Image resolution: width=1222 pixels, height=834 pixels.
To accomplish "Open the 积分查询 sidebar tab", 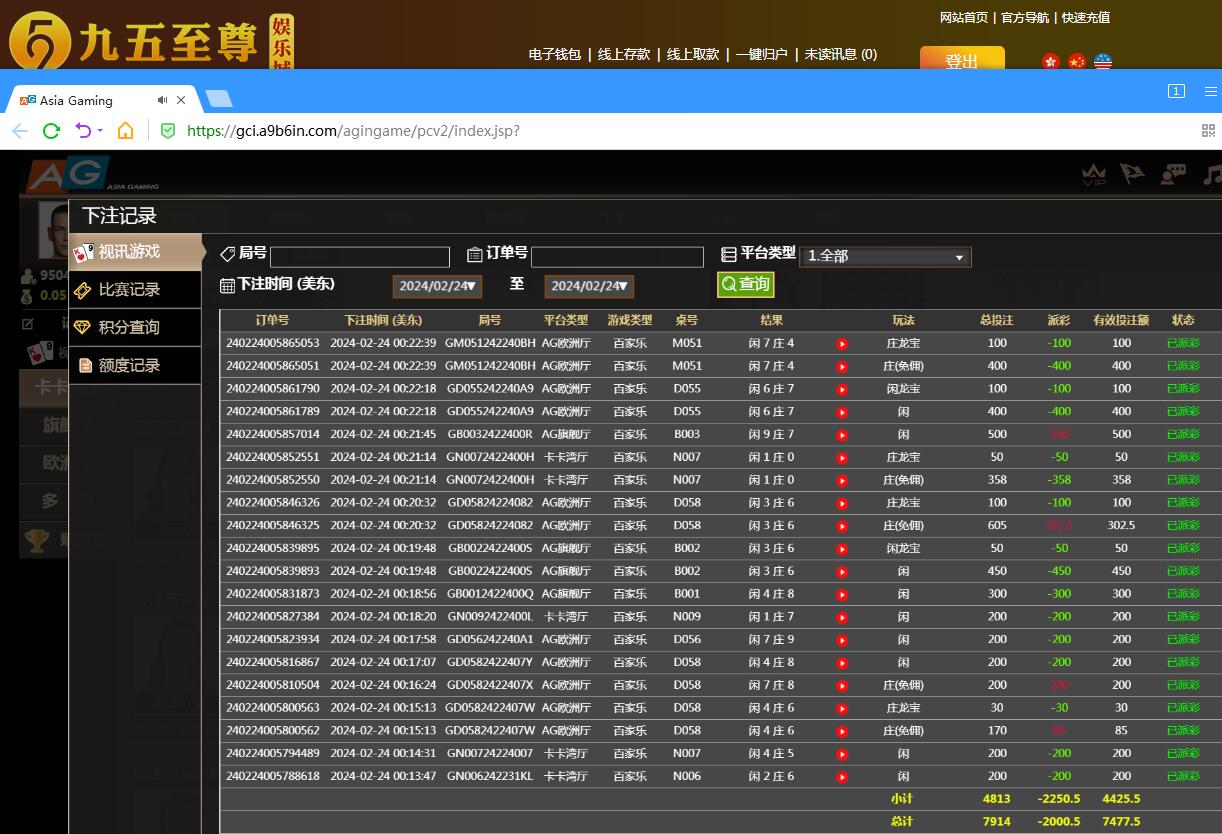I will (129, 328).
